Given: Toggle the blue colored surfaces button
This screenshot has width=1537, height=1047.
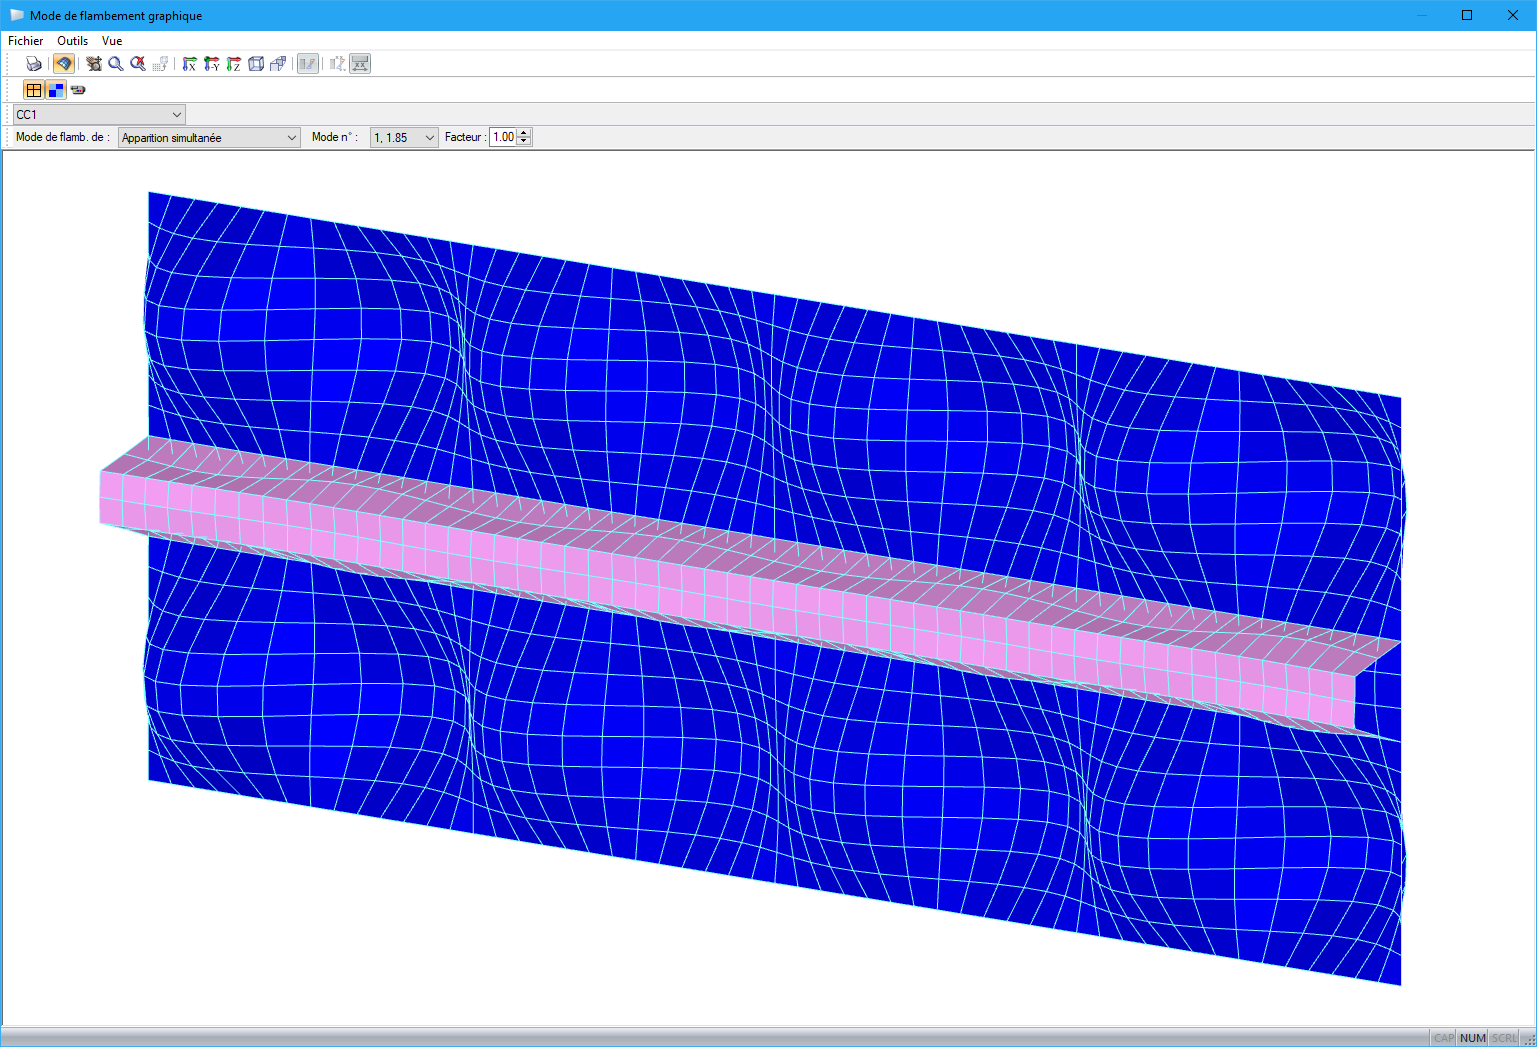Looking at the screenshot, I should click(56, 90).
